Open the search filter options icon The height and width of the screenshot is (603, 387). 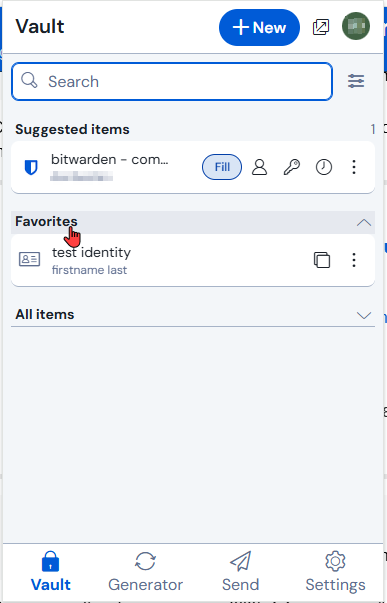click(x=356, y=81)
